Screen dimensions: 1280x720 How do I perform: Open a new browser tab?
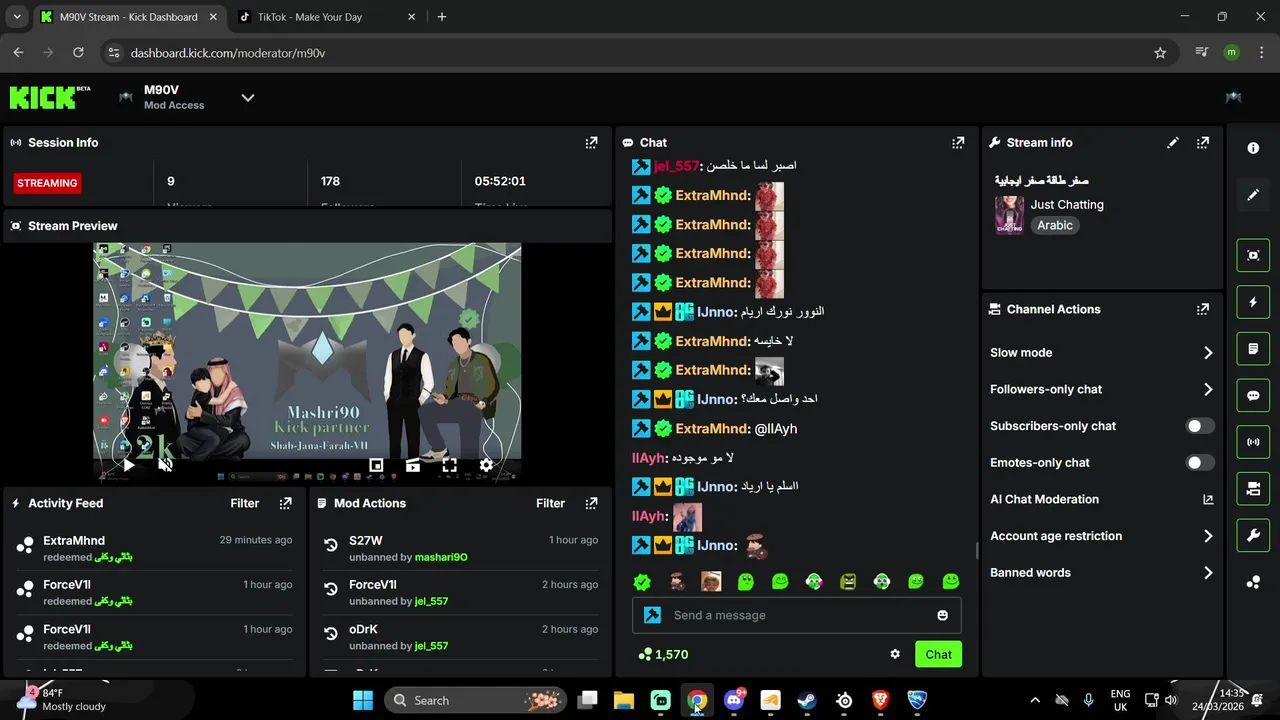tap(442, 17)
